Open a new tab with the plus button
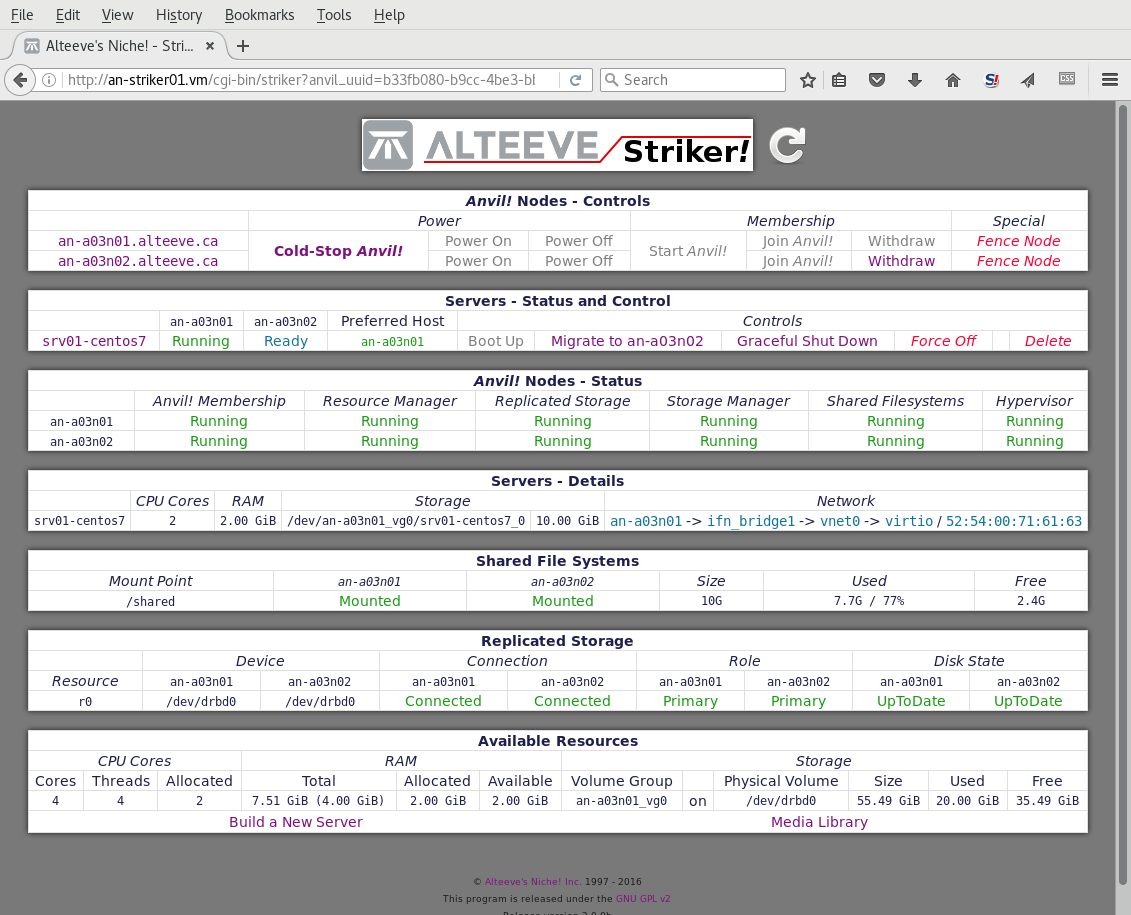This screenshot has height=915, width=1131. tap(243, 46)
